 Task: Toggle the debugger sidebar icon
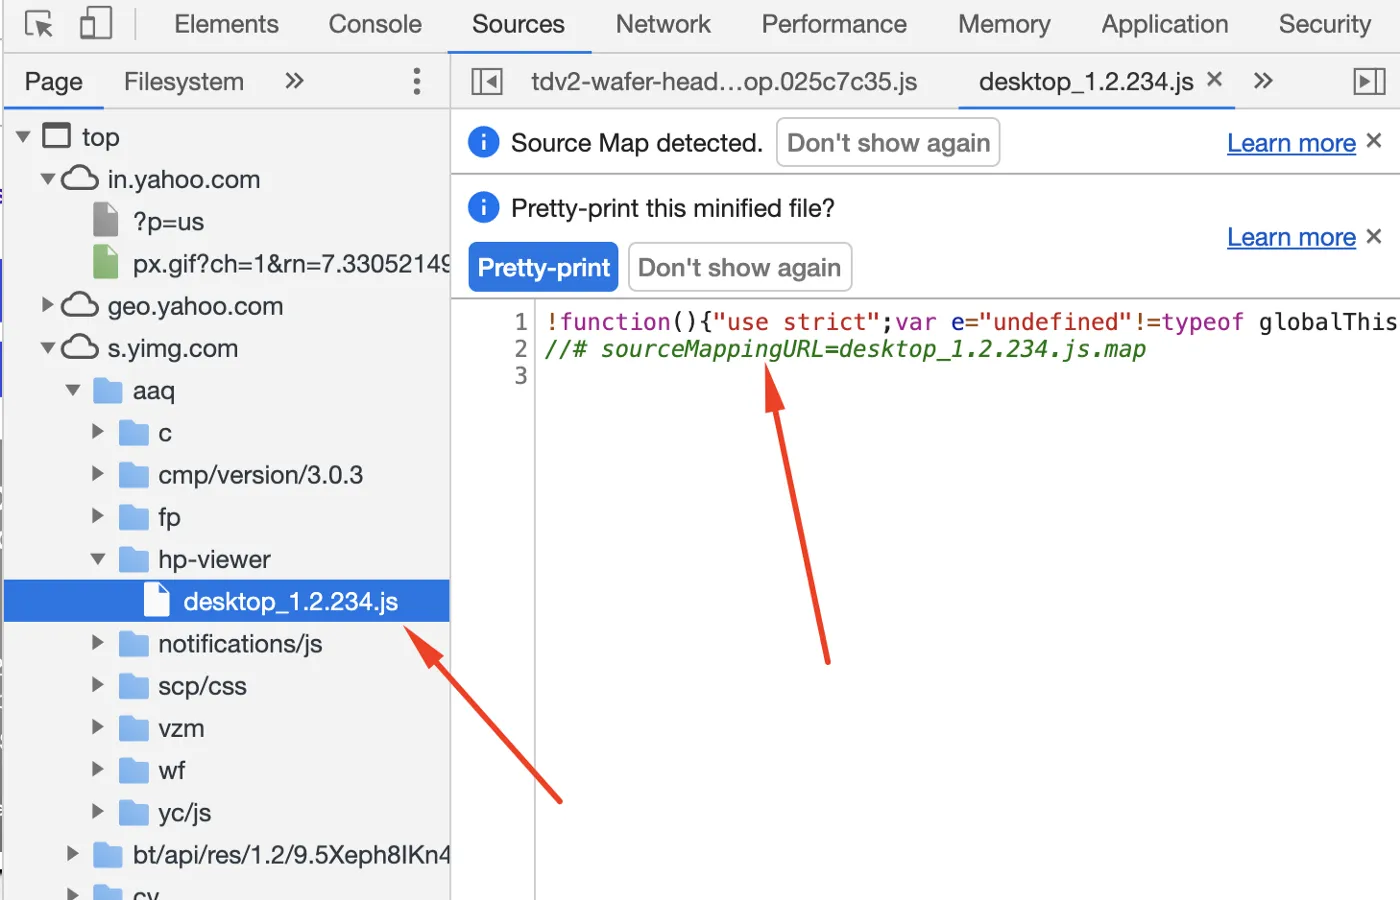(1369, 81)
